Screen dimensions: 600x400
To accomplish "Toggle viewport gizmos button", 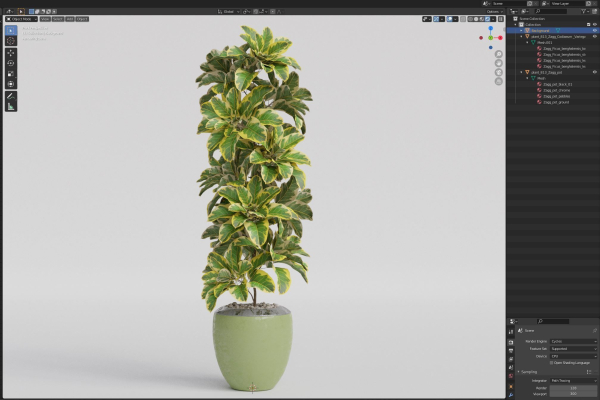I will (436, 19).
